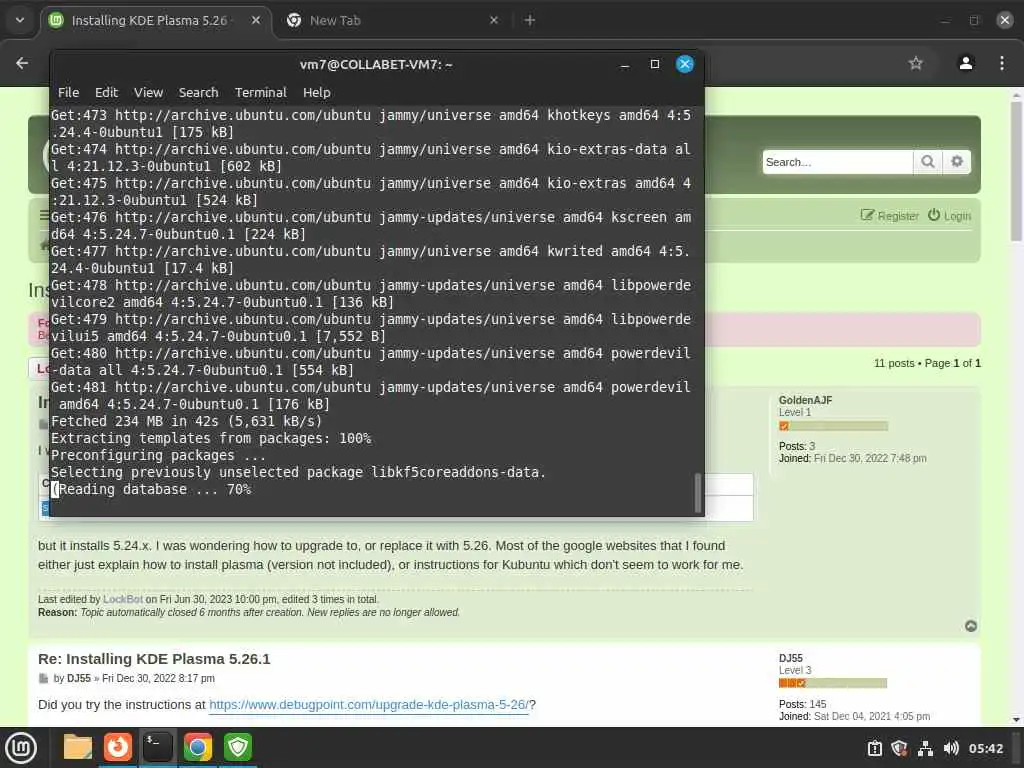Open the volume control tray icon
Screen dimensions: 1024x768
(951, 748)
